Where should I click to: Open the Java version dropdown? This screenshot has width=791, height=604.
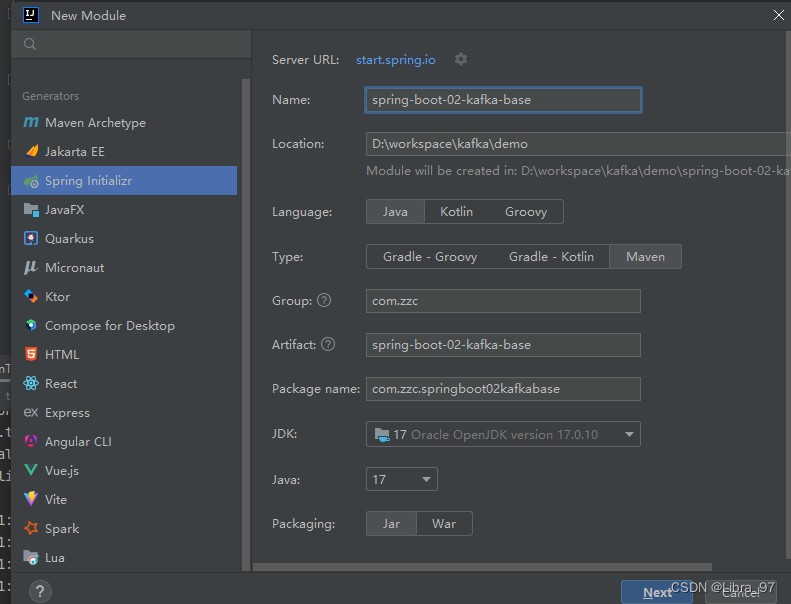(x=402, y=479)
